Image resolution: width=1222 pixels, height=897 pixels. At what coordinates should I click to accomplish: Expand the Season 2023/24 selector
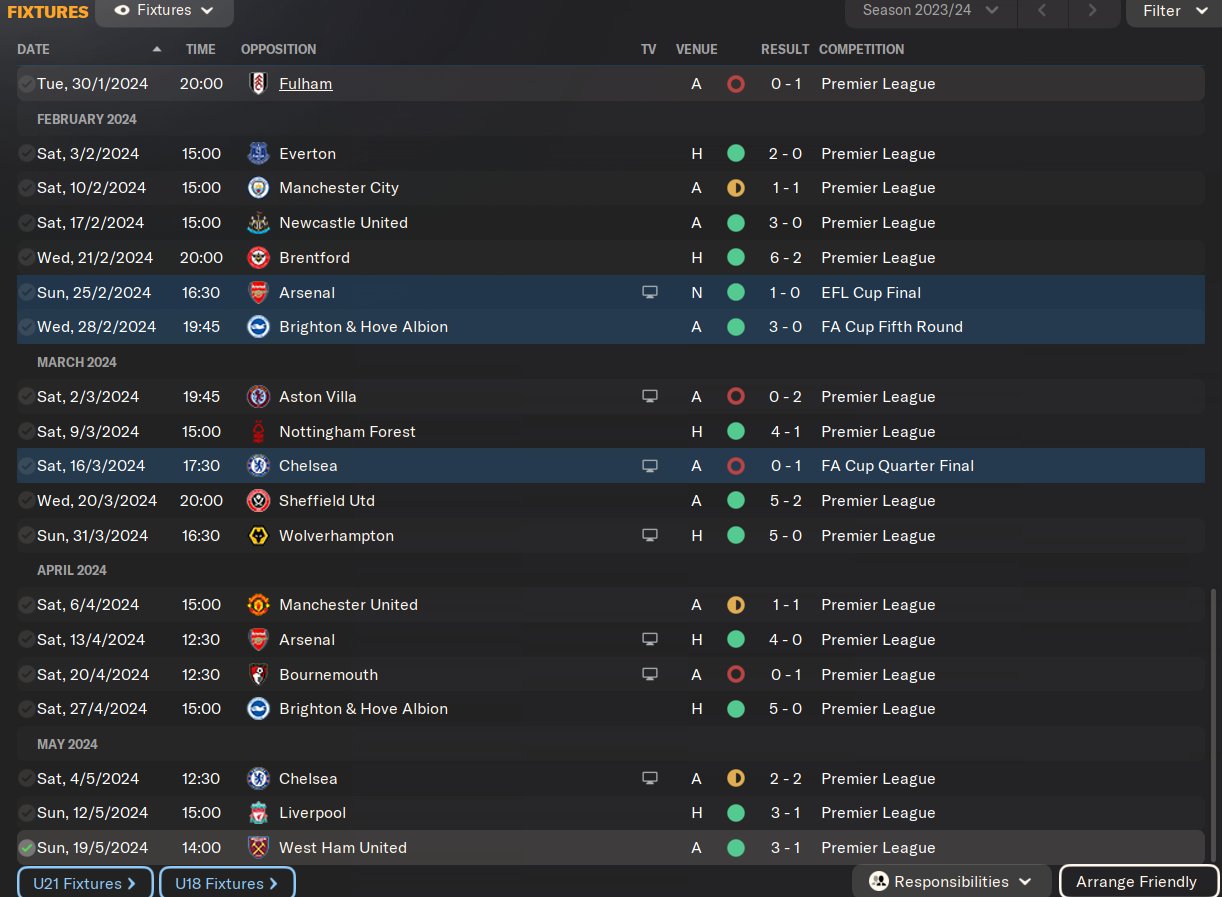(930, 11)
